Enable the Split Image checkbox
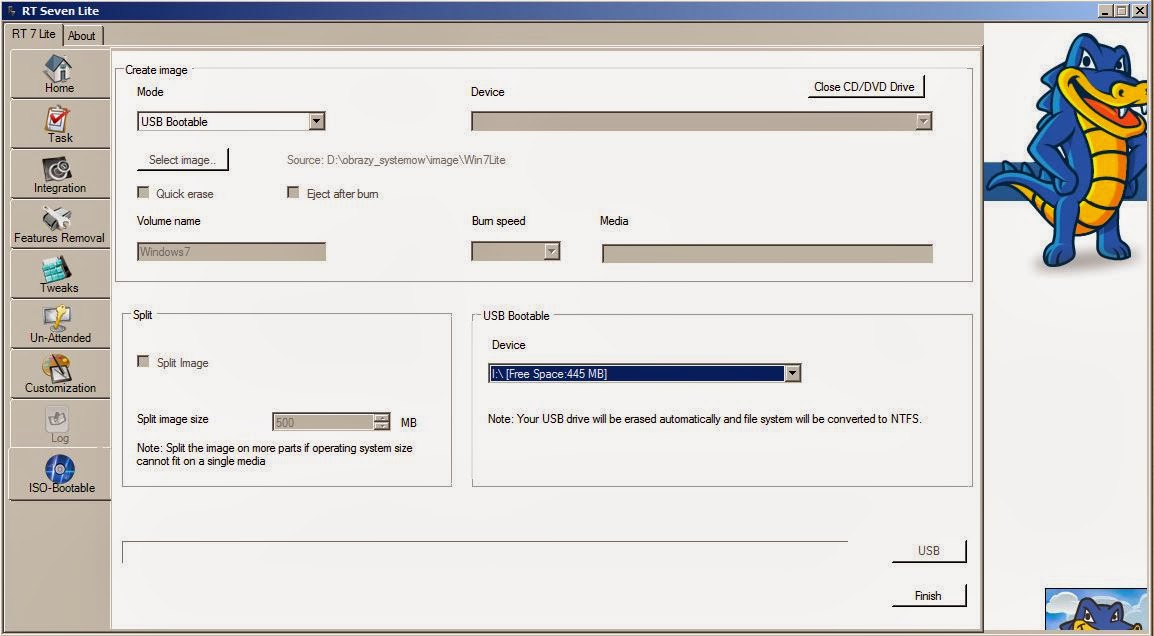The image size is (1154, 636). tap(144, 362)
